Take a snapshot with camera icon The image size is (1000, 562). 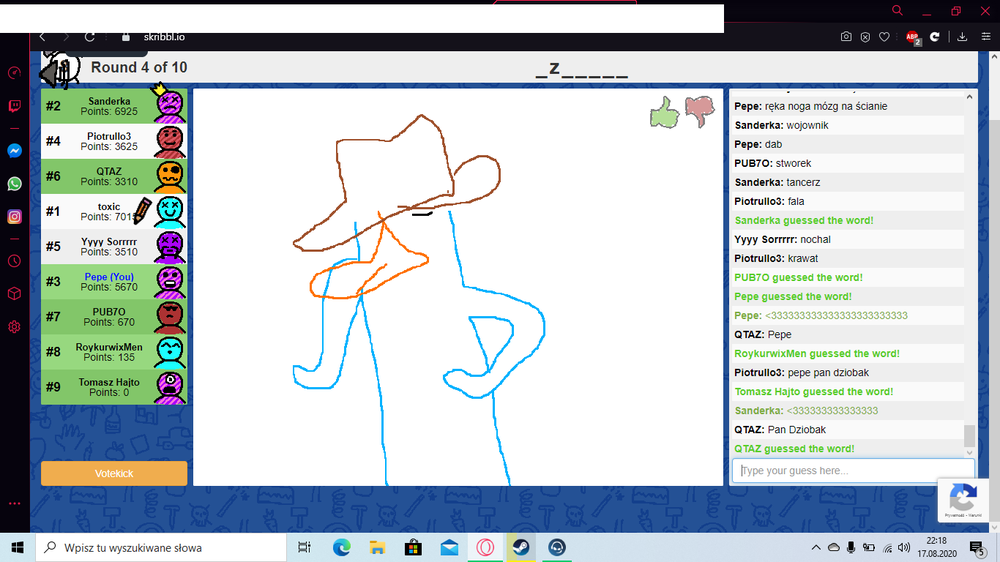coord(846,37)
